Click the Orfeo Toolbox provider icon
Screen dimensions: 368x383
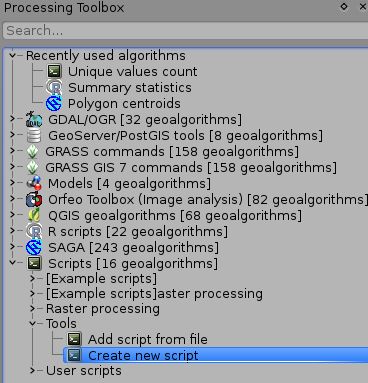(x=34, y=199)
